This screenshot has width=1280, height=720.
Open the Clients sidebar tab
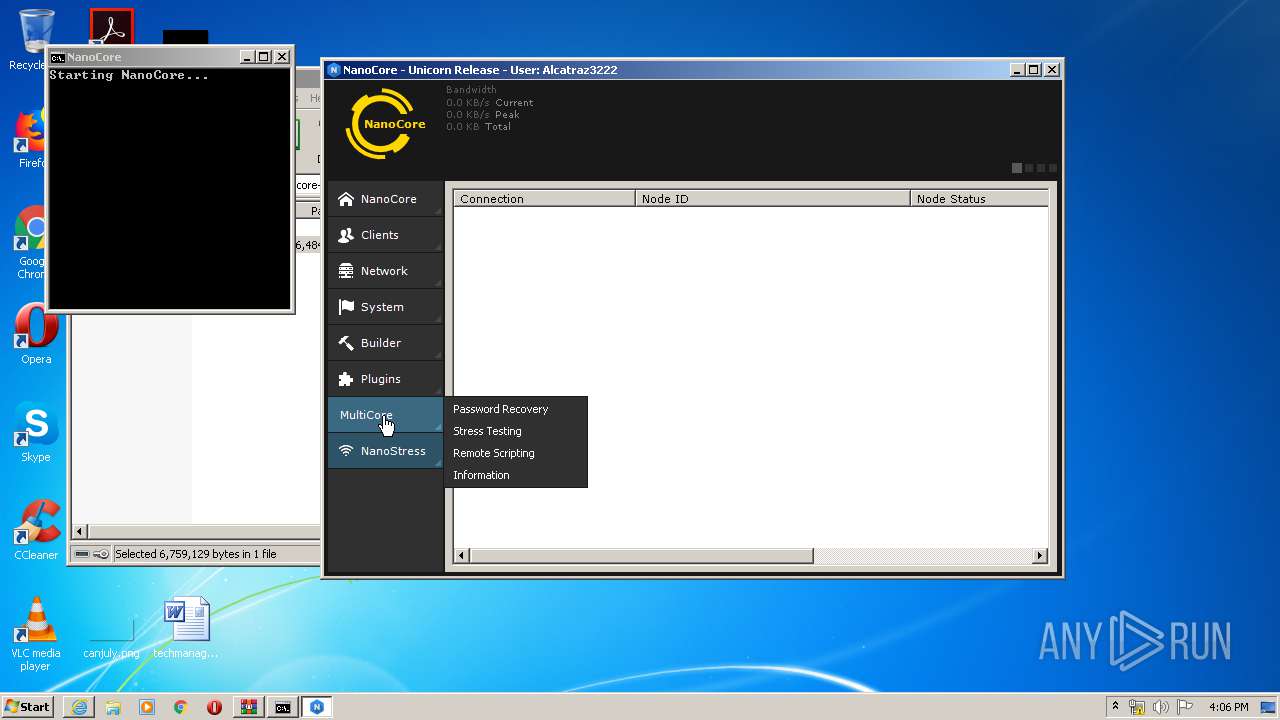tap(385, 235)
